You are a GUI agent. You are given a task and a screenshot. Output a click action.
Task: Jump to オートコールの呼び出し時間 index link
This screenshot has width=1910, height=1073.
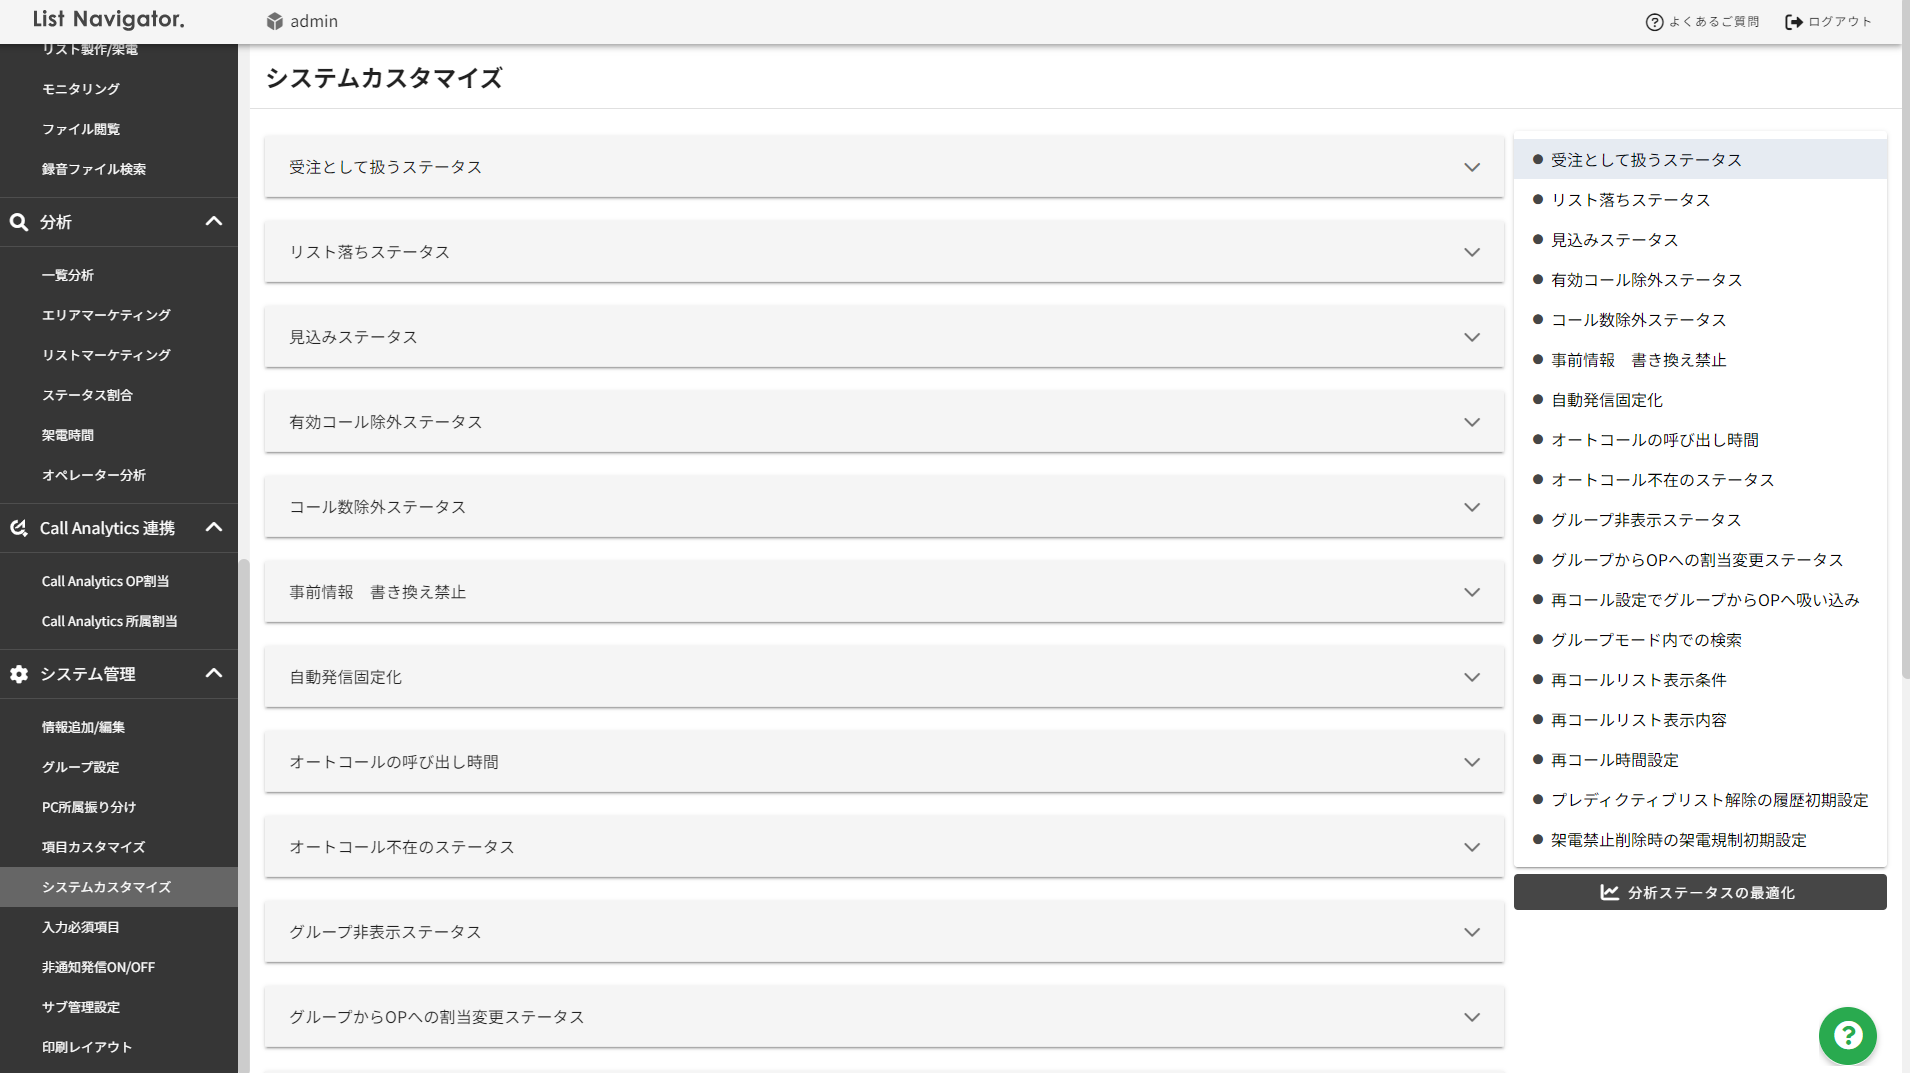[x=1654, y=440]
